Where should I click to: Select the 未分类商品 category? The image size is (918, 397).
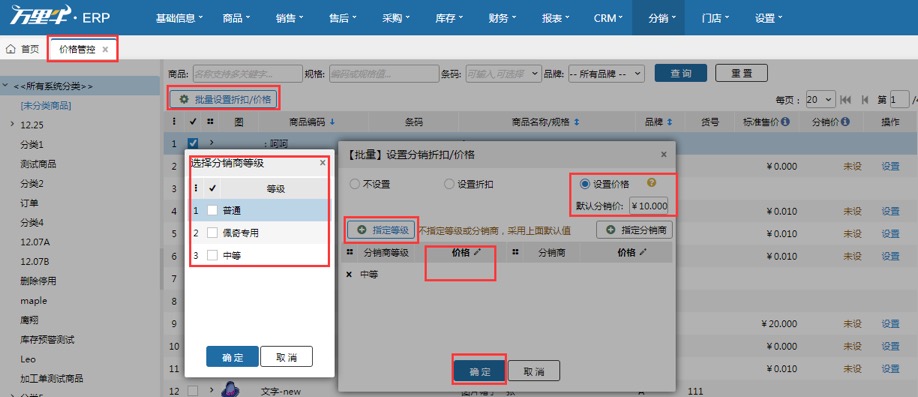point(45,105)
